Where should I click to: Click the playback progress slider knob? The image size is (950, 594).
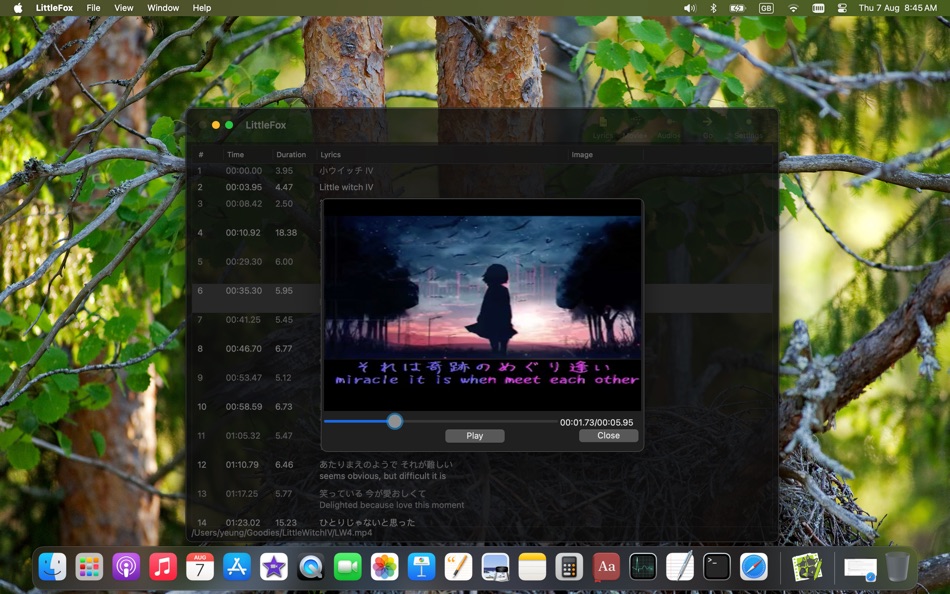[x=394, y=421]
